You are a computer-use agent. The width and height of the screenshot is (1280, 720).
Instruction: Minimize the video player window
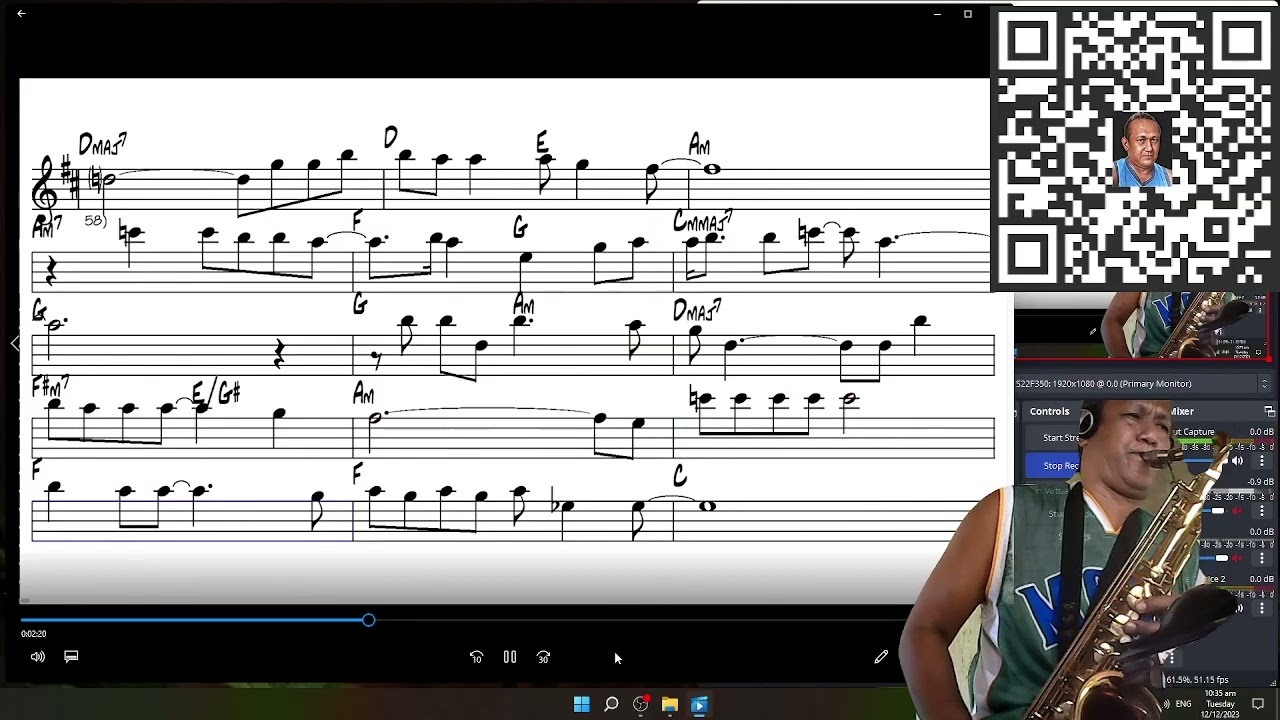(x=937, y=14)
